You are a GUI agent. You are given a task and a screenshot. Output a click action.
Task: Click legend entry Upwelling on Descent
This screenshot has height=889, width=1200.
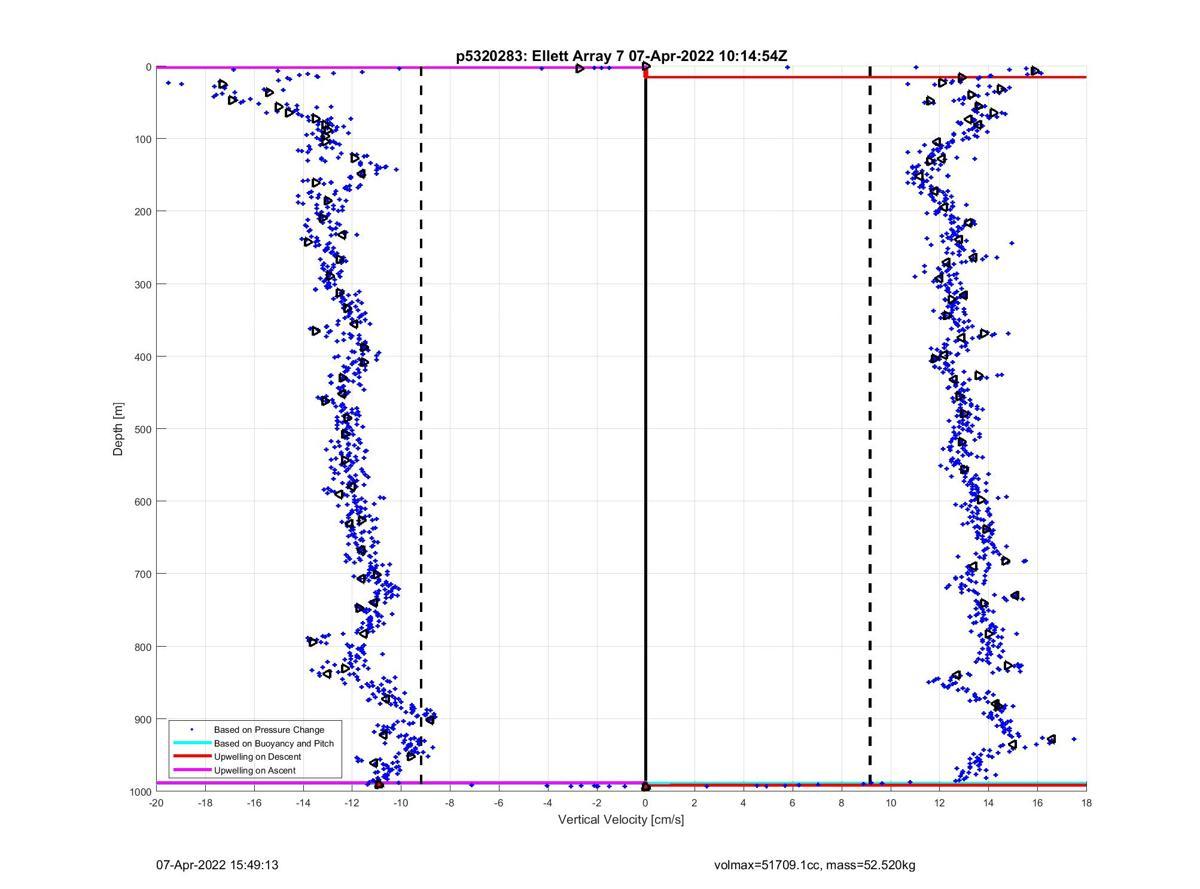coord(257,757)
